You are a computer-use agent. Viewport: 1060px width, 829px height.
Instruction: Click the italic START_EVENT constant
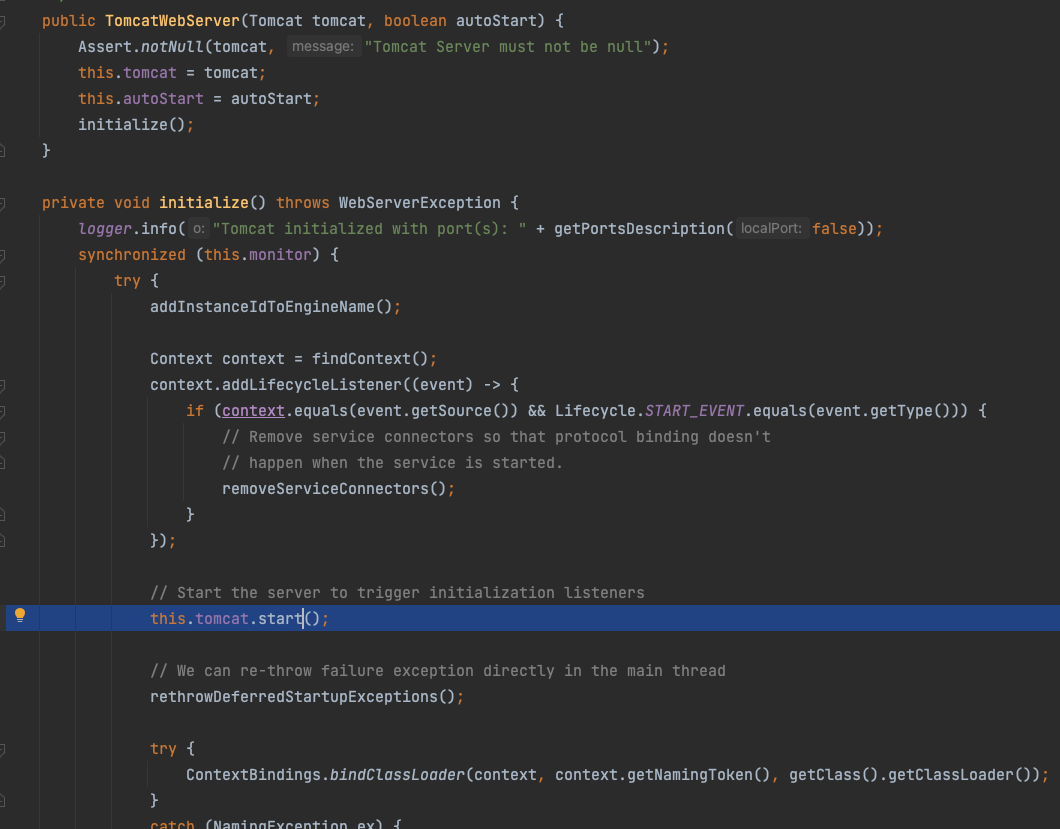(x=694, y=410)
